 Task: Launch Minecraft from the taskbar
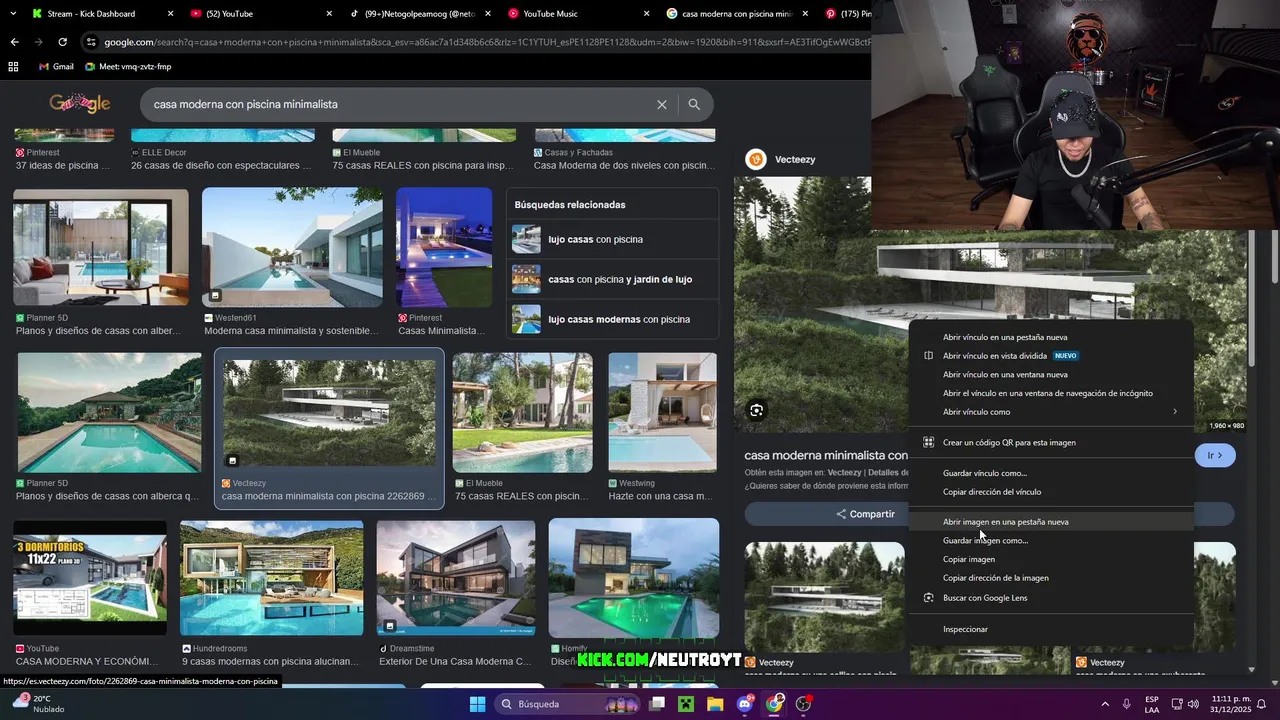click(686, 704)
